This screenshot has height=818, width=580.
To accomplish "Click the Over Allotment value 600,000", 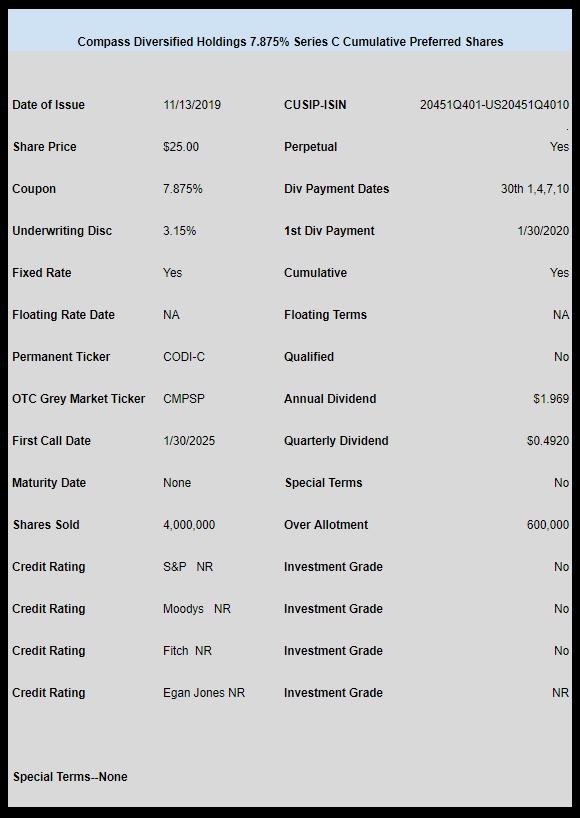I will pyautogui.click(x=548, y=525).
